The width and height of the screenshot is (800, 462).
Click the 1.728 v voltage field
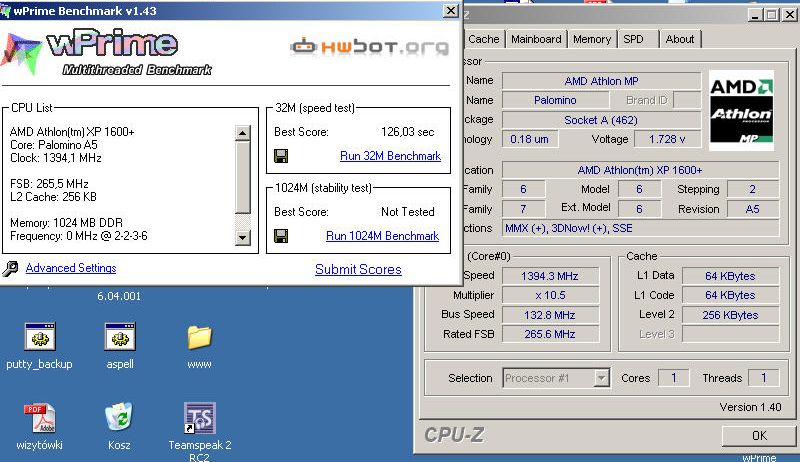(667, 139)
